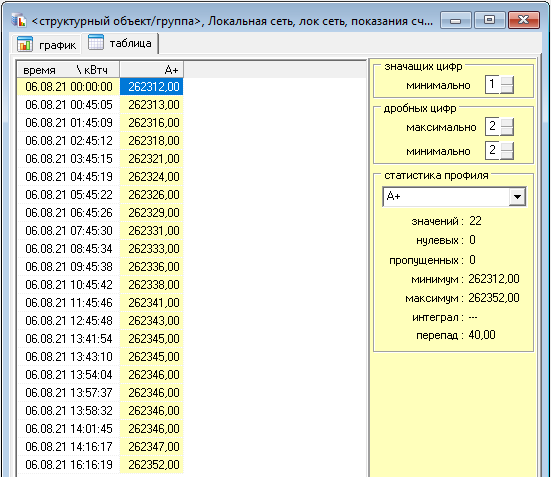This screenshot has width=551, height=477.
Task: Decrease дробных цифр максимально value
Action: coord(506,131)
